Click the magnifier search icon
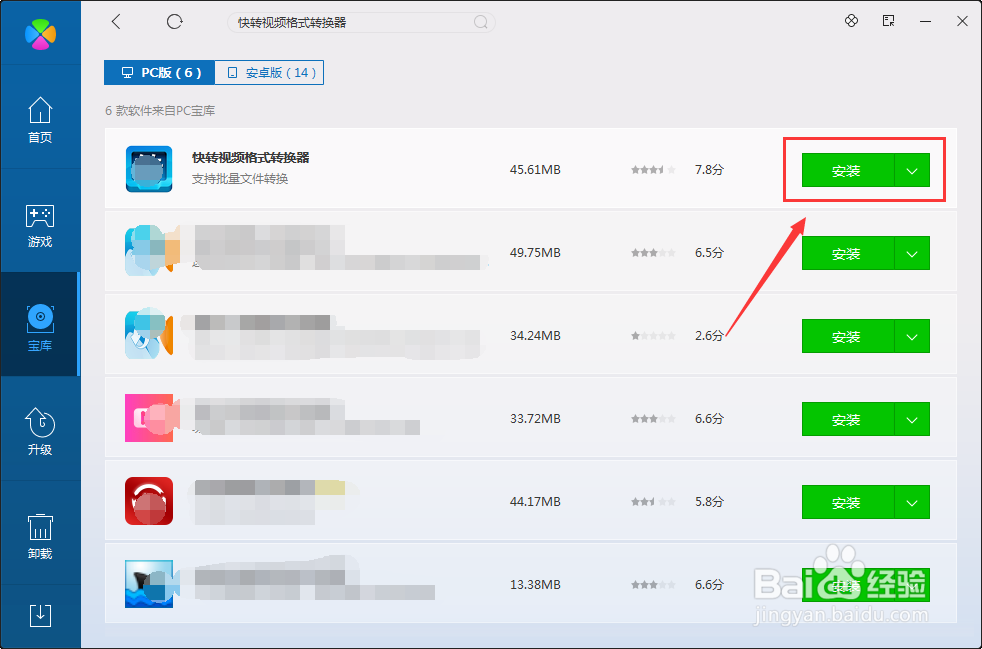The image size is (982, 649). tap(480, 23)
